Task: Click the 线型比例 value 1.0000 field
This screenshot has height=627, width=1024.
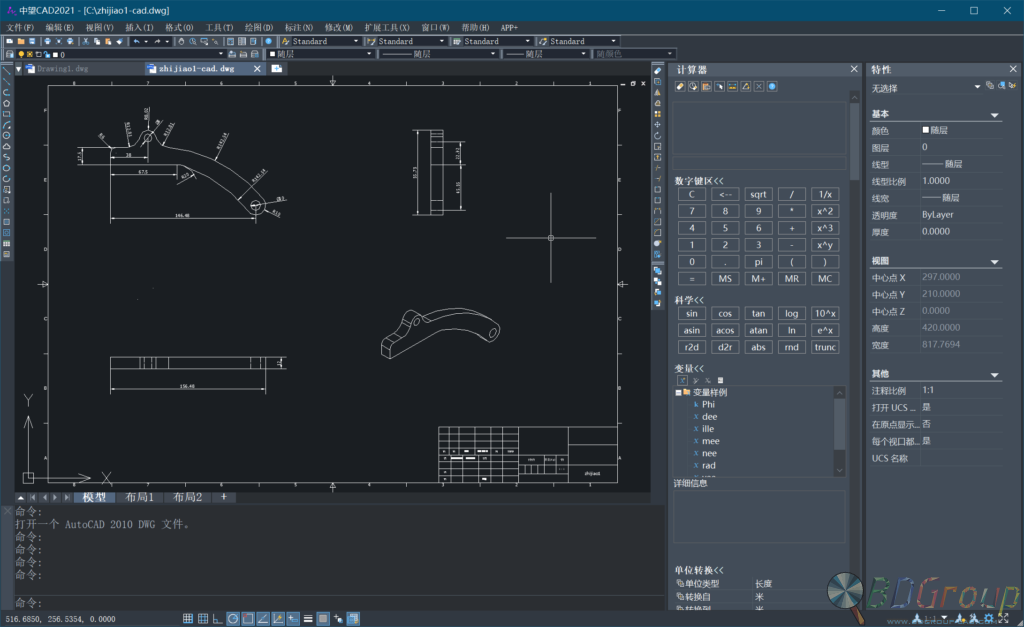Action: pyautogui.click(x=961, y=181)
